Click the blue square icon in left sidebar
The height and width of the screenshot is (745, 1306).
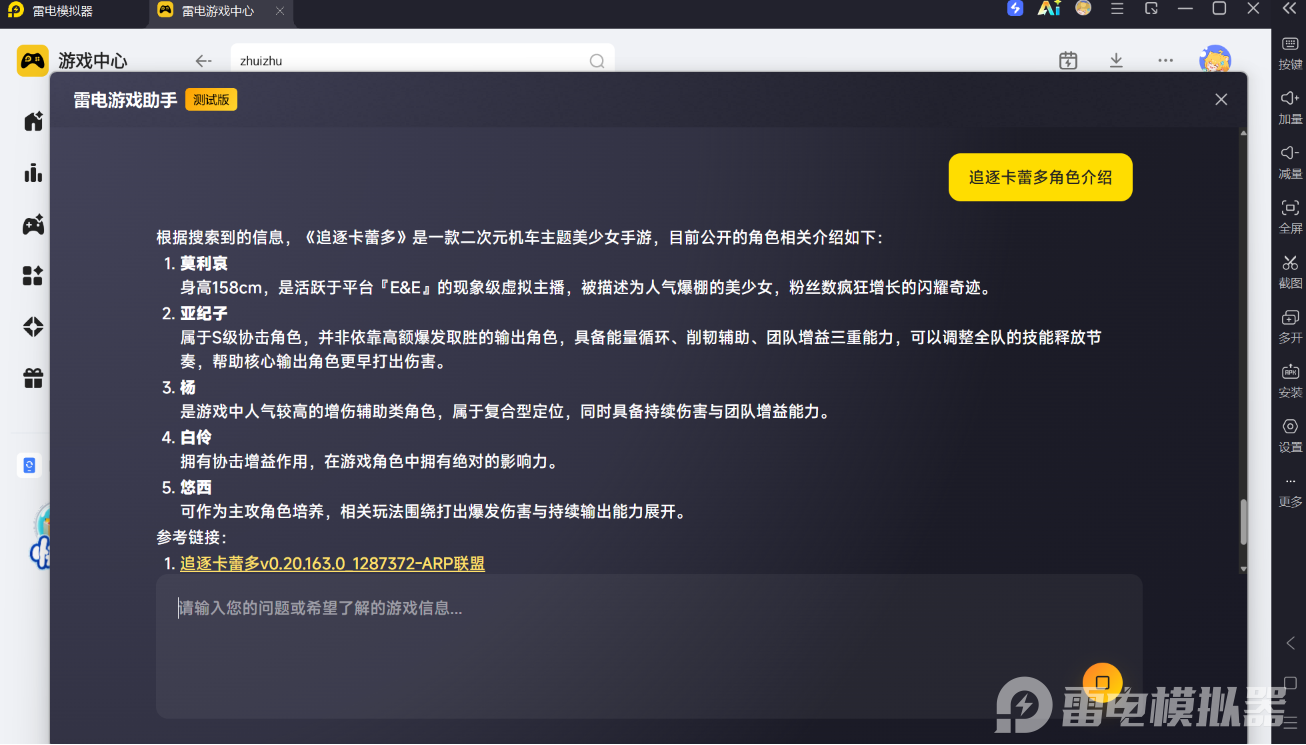pyautogui.click(x=29, y=465)
